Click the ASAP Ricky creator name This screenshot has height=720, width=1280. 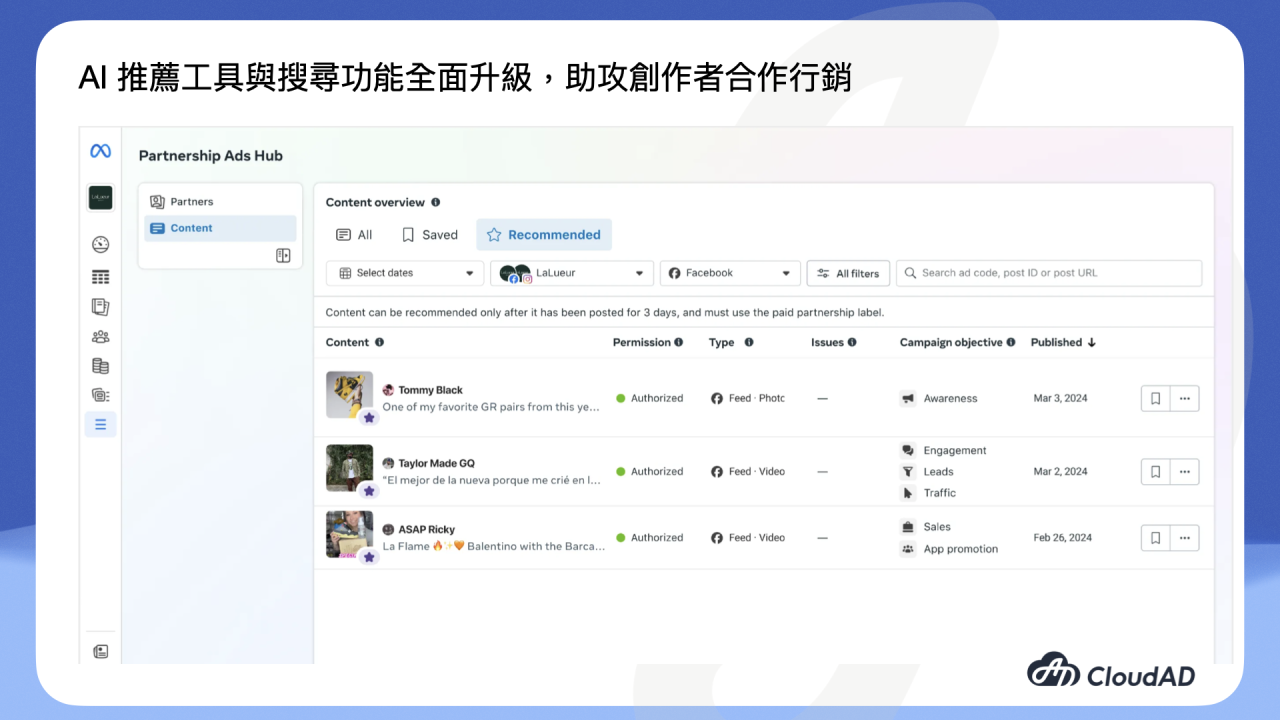[x=426, y=529]
